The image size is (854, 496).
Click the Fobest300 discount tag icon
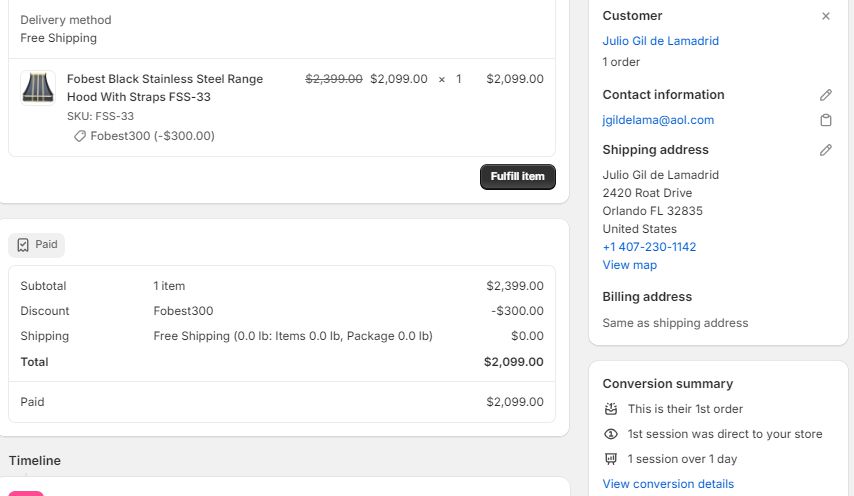point(80,136)
